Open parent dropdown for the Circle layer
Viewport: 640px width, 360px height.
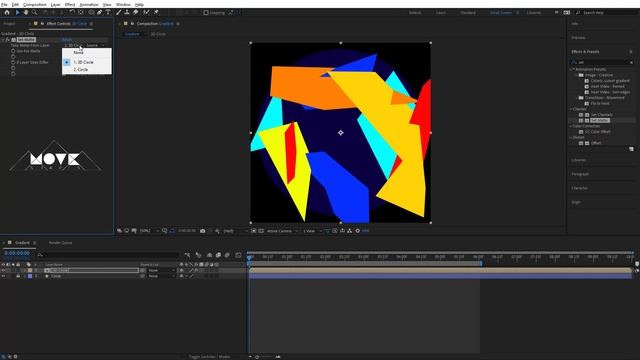click(162, 276)
